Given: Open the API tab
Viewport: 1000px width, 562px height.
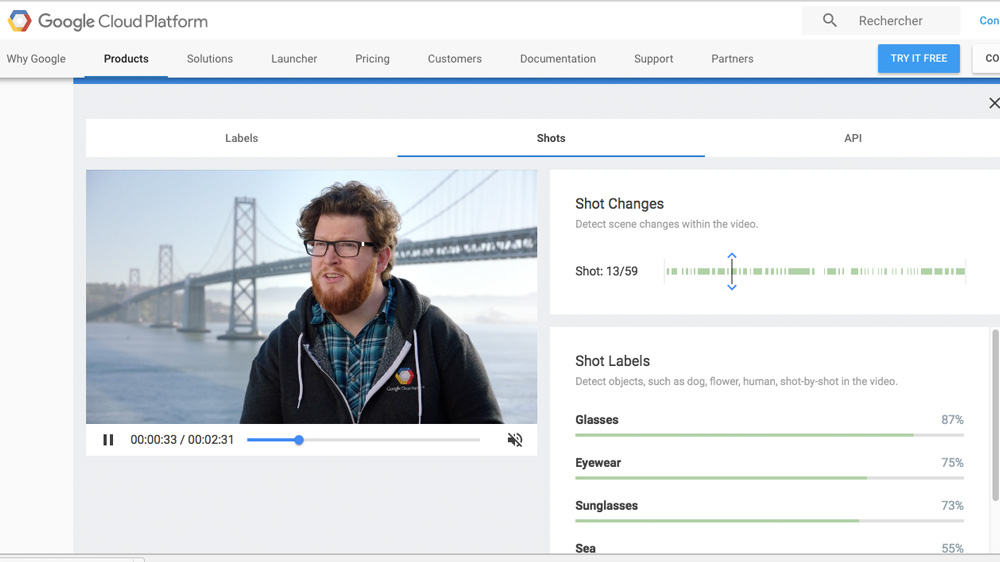Looking at the screenshot, I should [x=852, y=138].
